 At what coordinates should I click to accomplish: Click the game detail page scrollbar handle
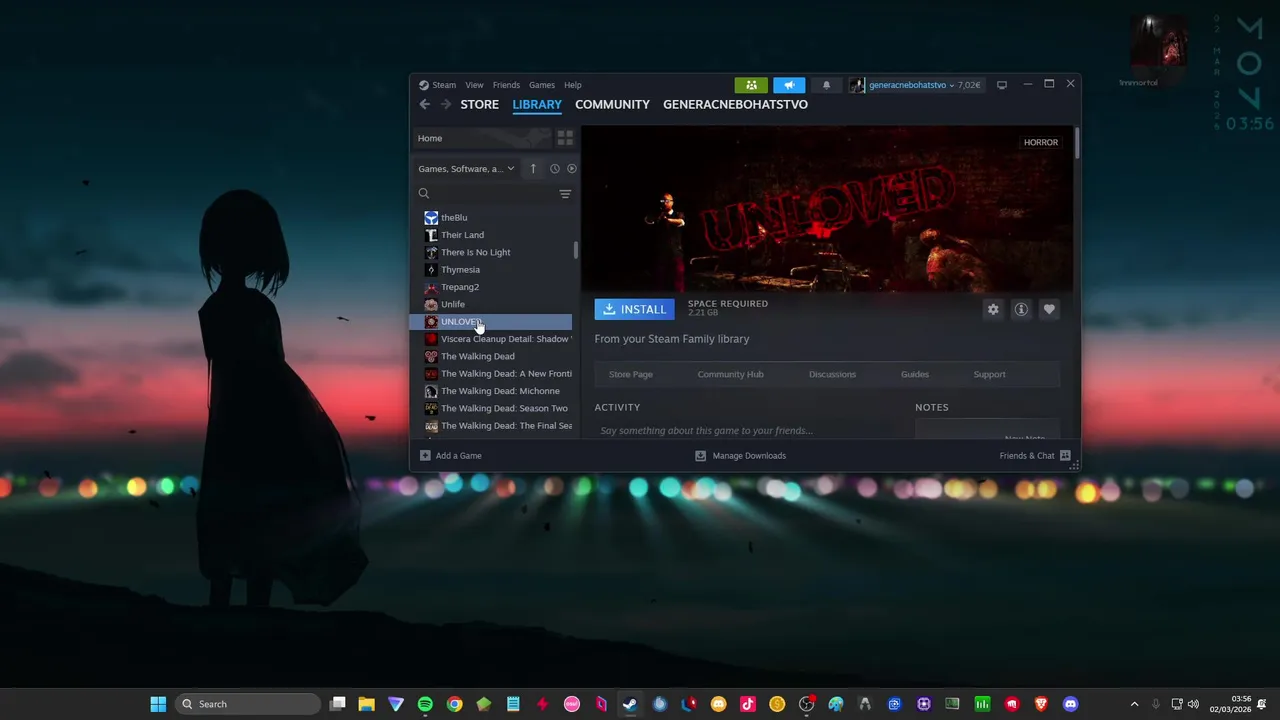(1077, 142)
